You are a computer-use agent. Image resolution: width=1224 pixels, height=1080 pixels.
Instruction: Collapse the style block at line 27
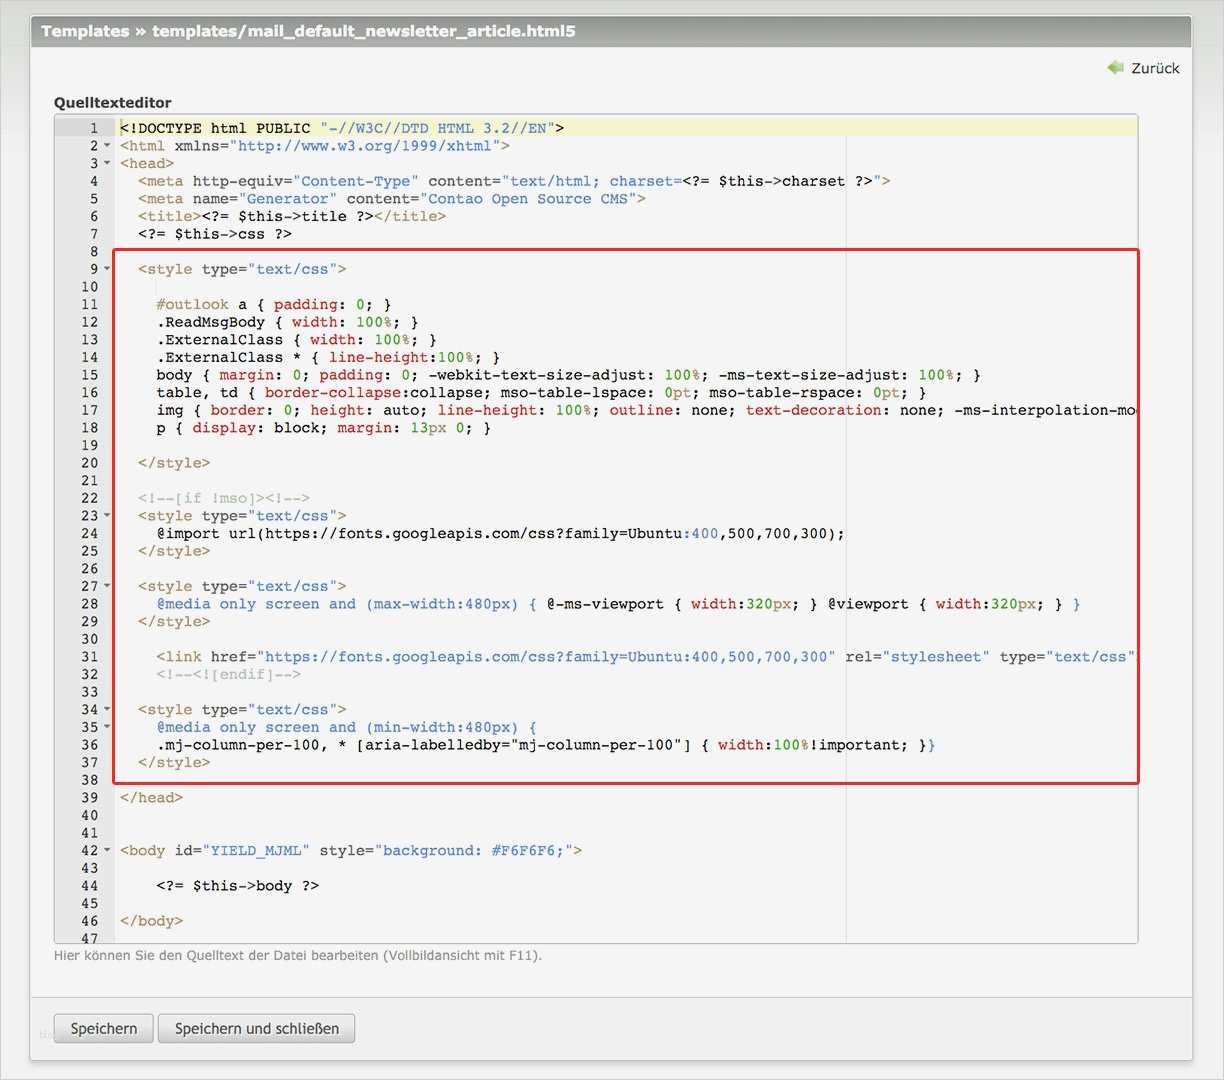pos(107,586)
